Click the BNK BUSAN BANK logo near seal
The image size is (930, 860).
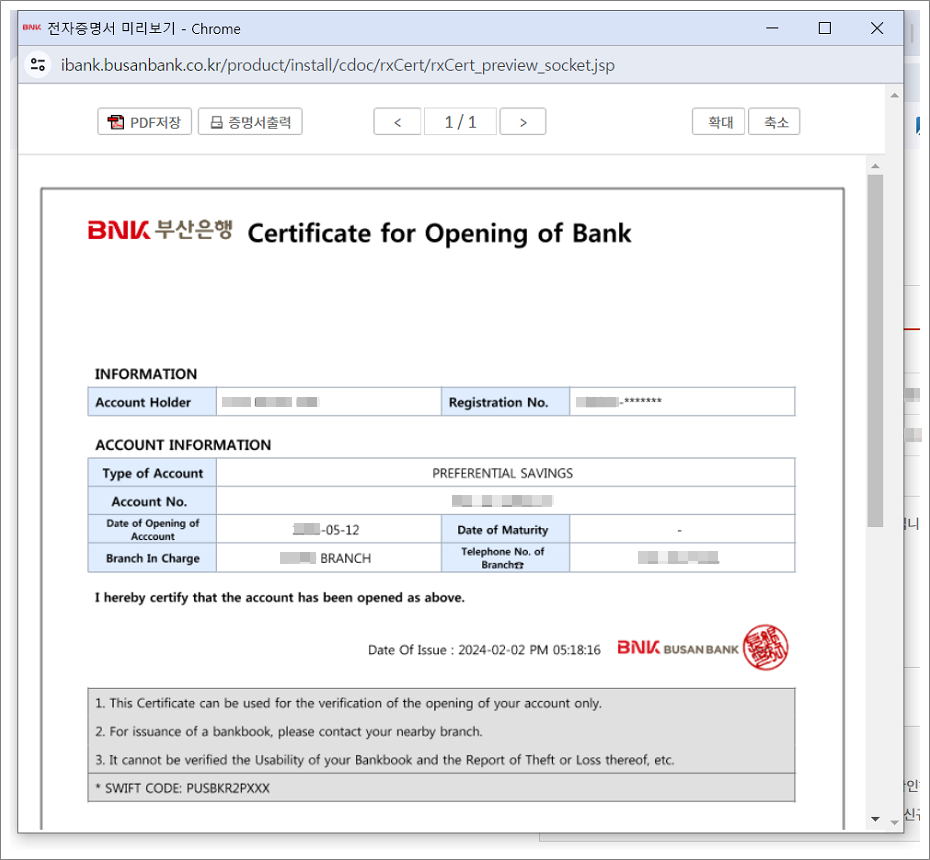(x=678, y=648)
